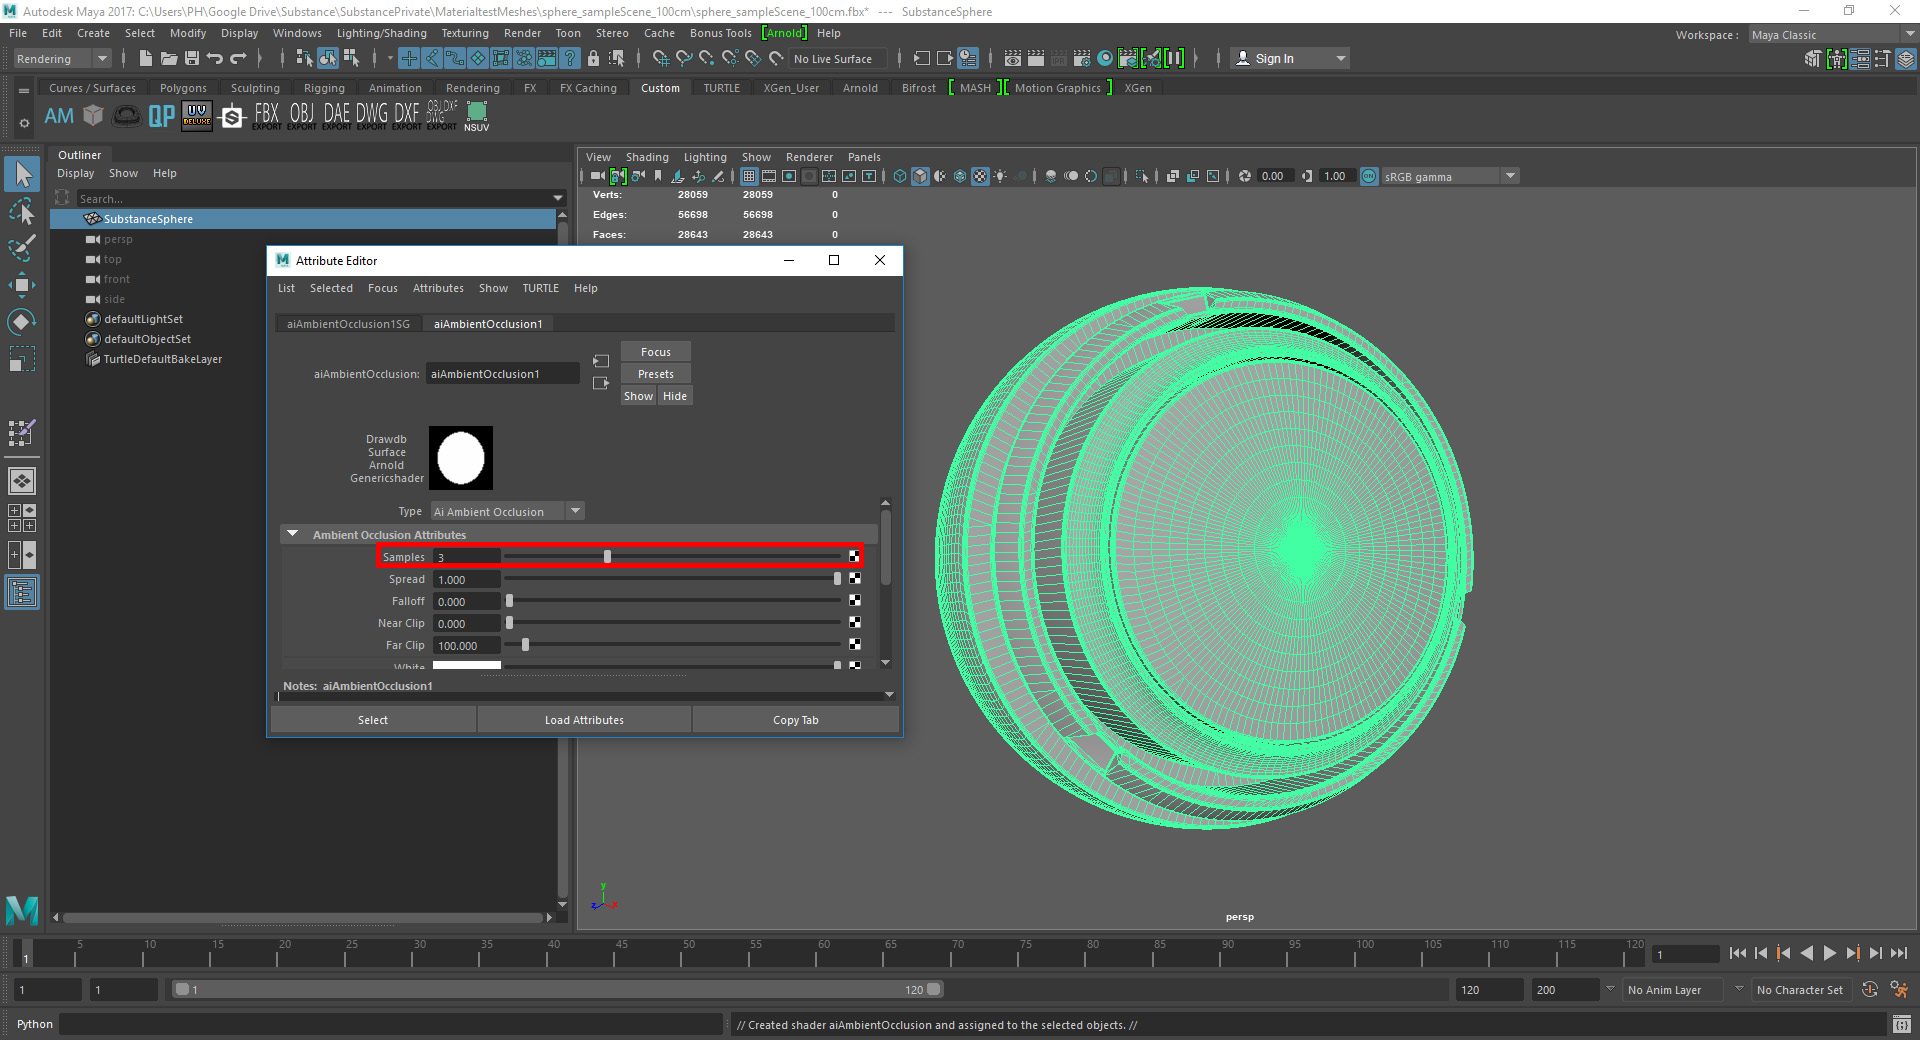Viewport: 1920px width, 1040px height.
Task: Click the Presets button
Action: (x=655, y=374)
